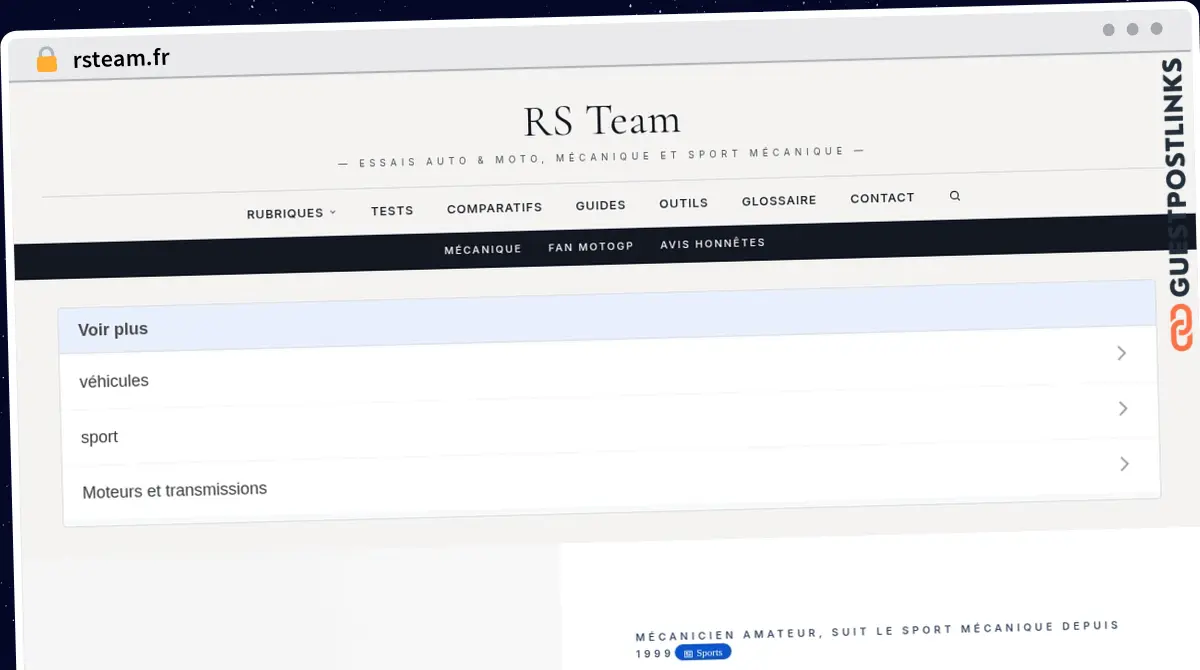Open the Avis honnêtes link
Image resolution: width=1200 pixels, height=670 pixels.
pos(713,243)
